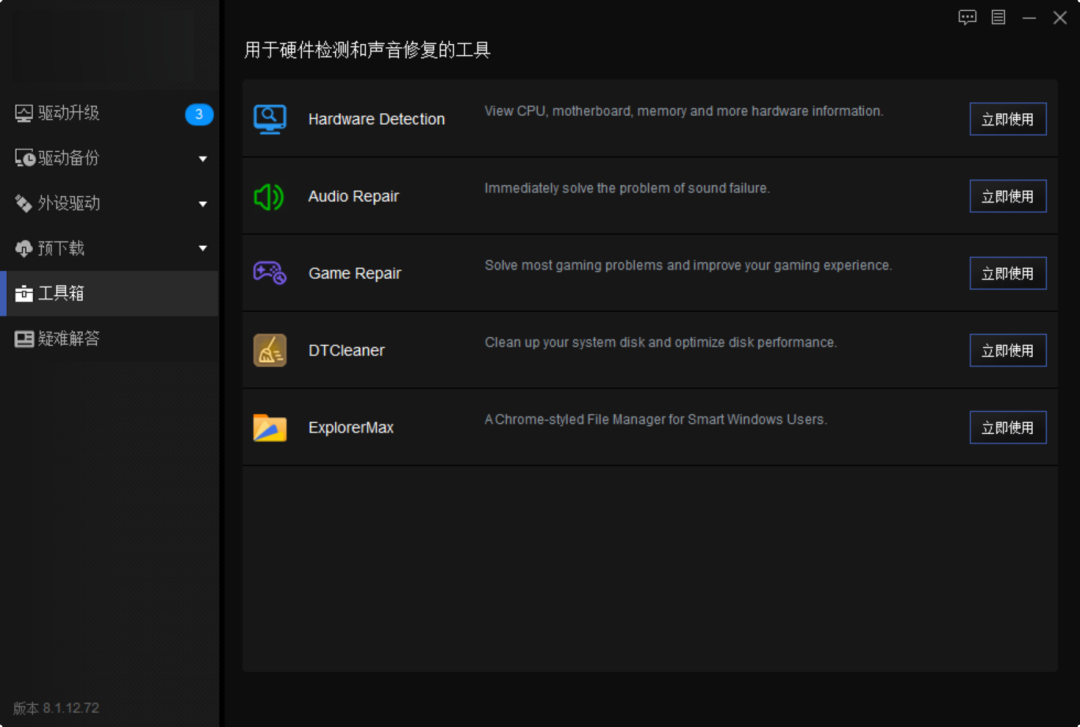Image resolution: width=1080 pixels, height=727 pixels.
Task: Open the 疑难解答 menu item
Action: coord(110,338)
